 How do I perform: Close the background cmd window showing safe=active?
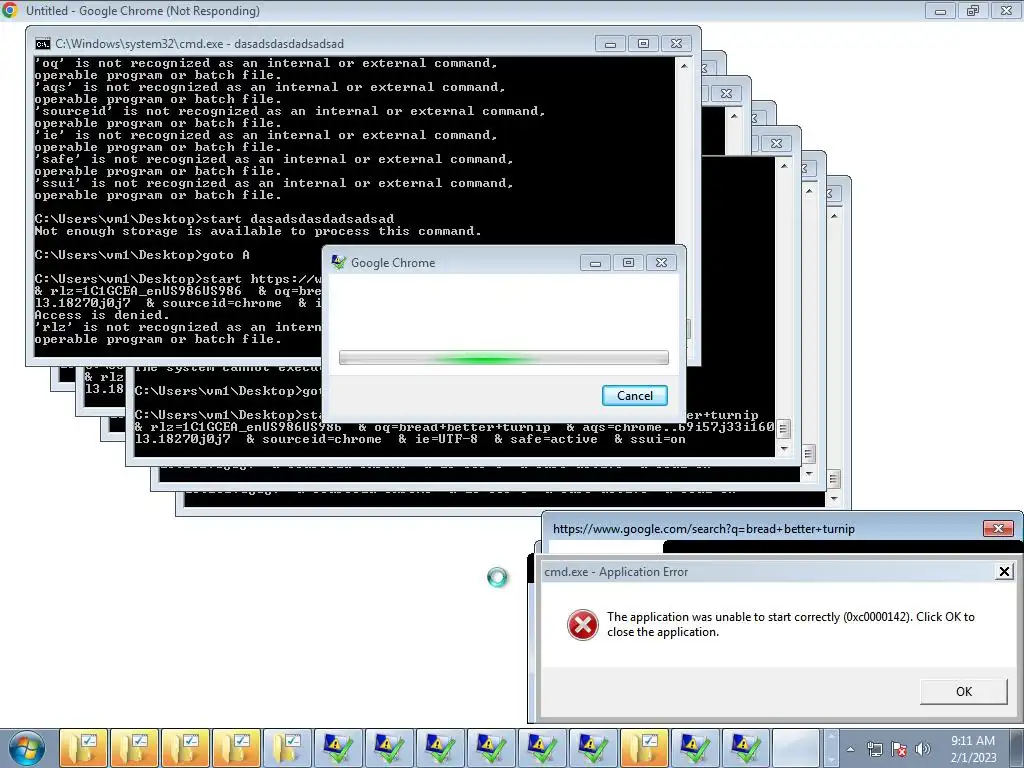(x=776, y=143)
